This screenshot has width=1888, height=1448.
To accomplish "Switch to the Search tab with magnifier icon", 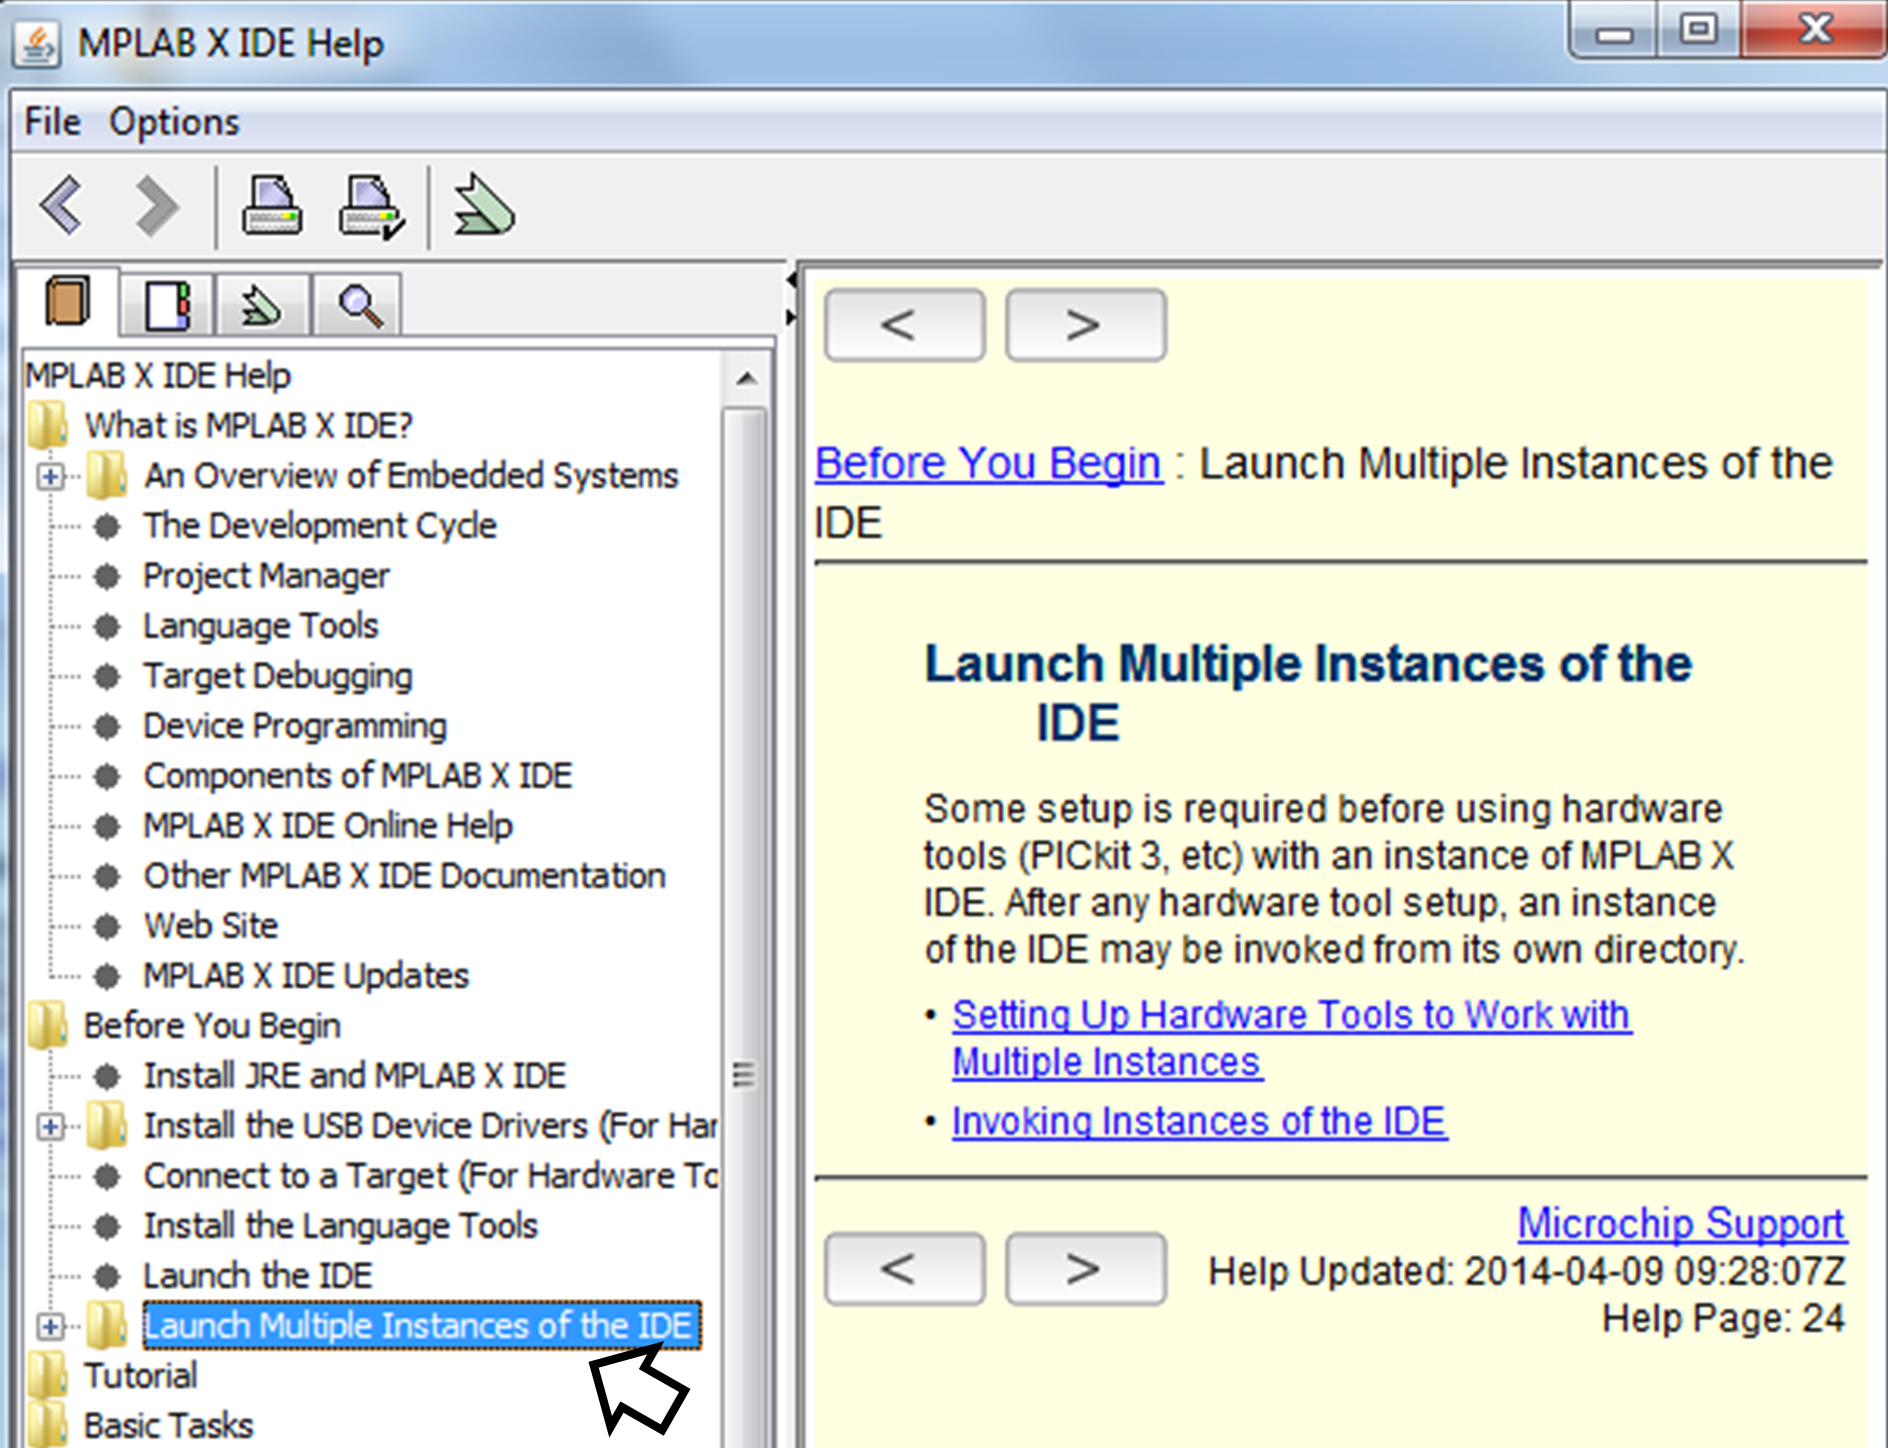I will point(357,303).
